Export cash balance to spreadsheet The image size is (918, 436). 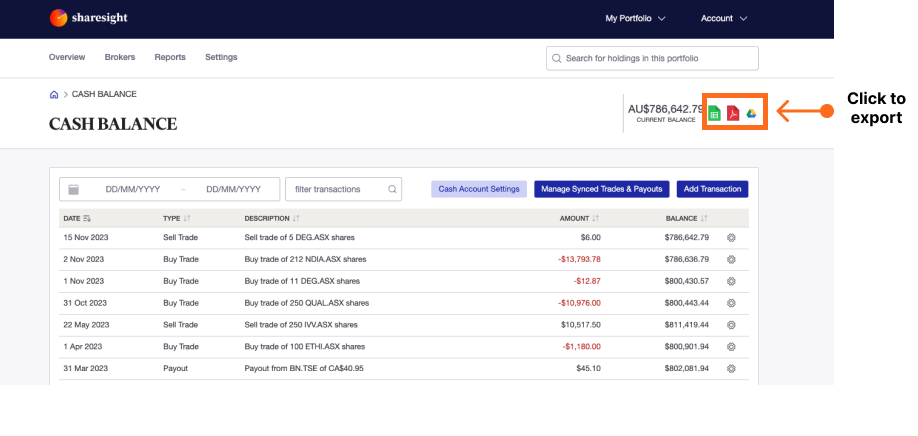point(714,113)
